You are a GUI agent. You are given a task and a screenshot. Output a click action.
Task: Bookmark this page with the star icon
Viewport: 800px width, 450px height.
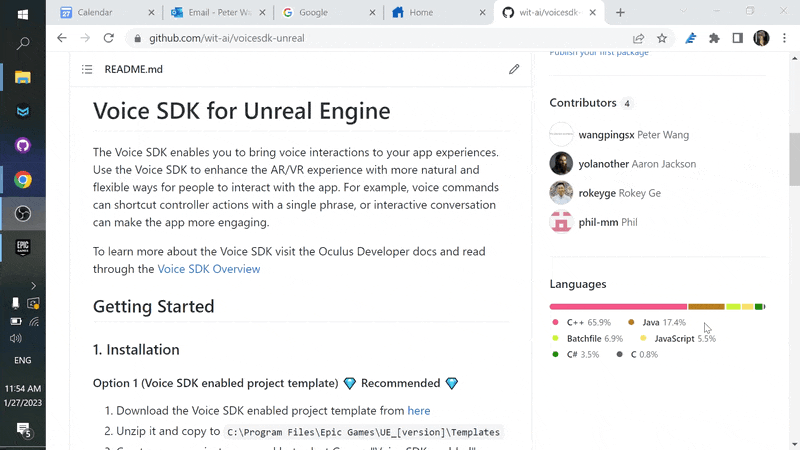[662, 38]
